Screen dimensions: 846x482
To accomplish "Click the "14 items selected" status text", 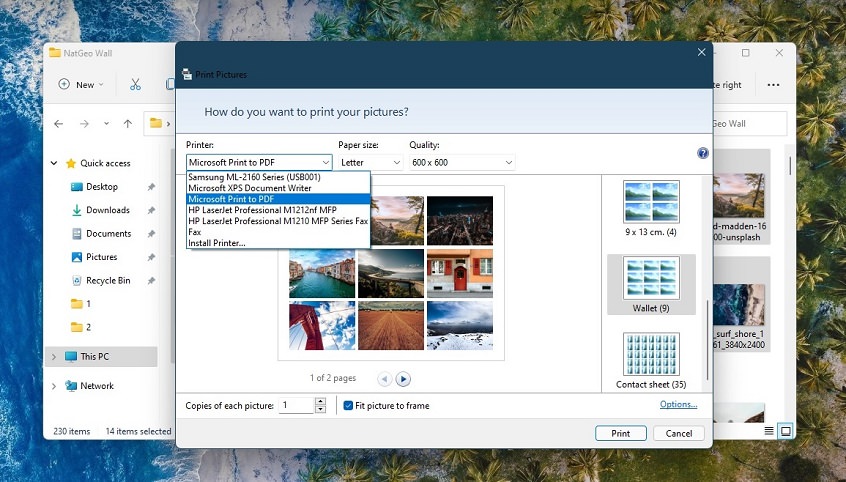I will coord(138,431).
